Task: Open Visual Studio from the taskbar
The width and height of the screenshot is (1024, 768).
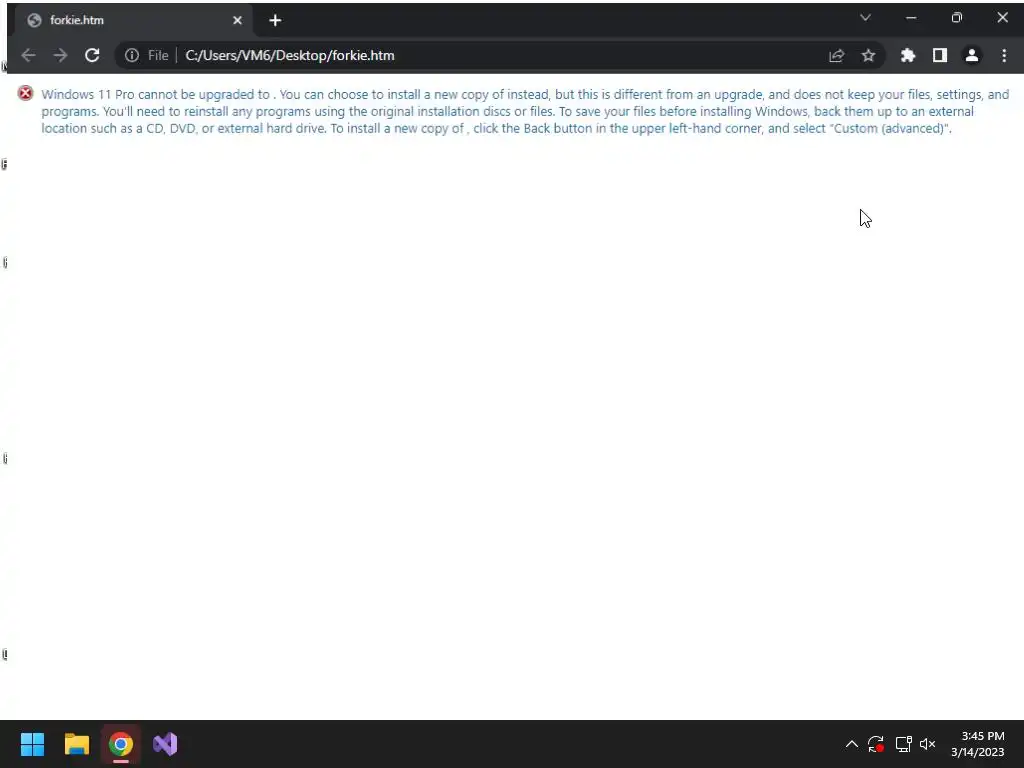Action: coord(165,744)
